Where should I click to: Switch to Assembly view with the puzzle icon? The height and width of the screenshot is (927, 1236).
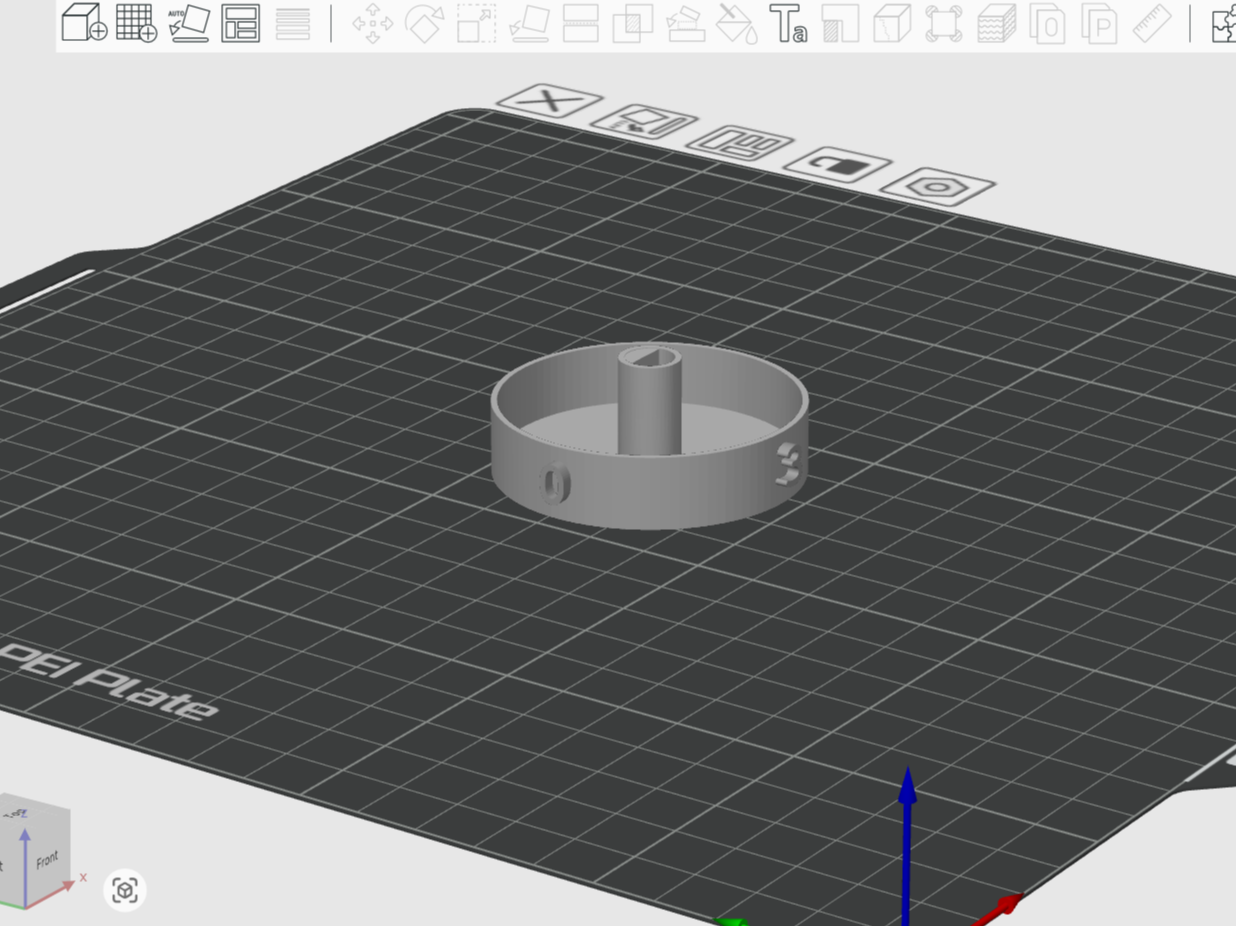point(1224,27)
